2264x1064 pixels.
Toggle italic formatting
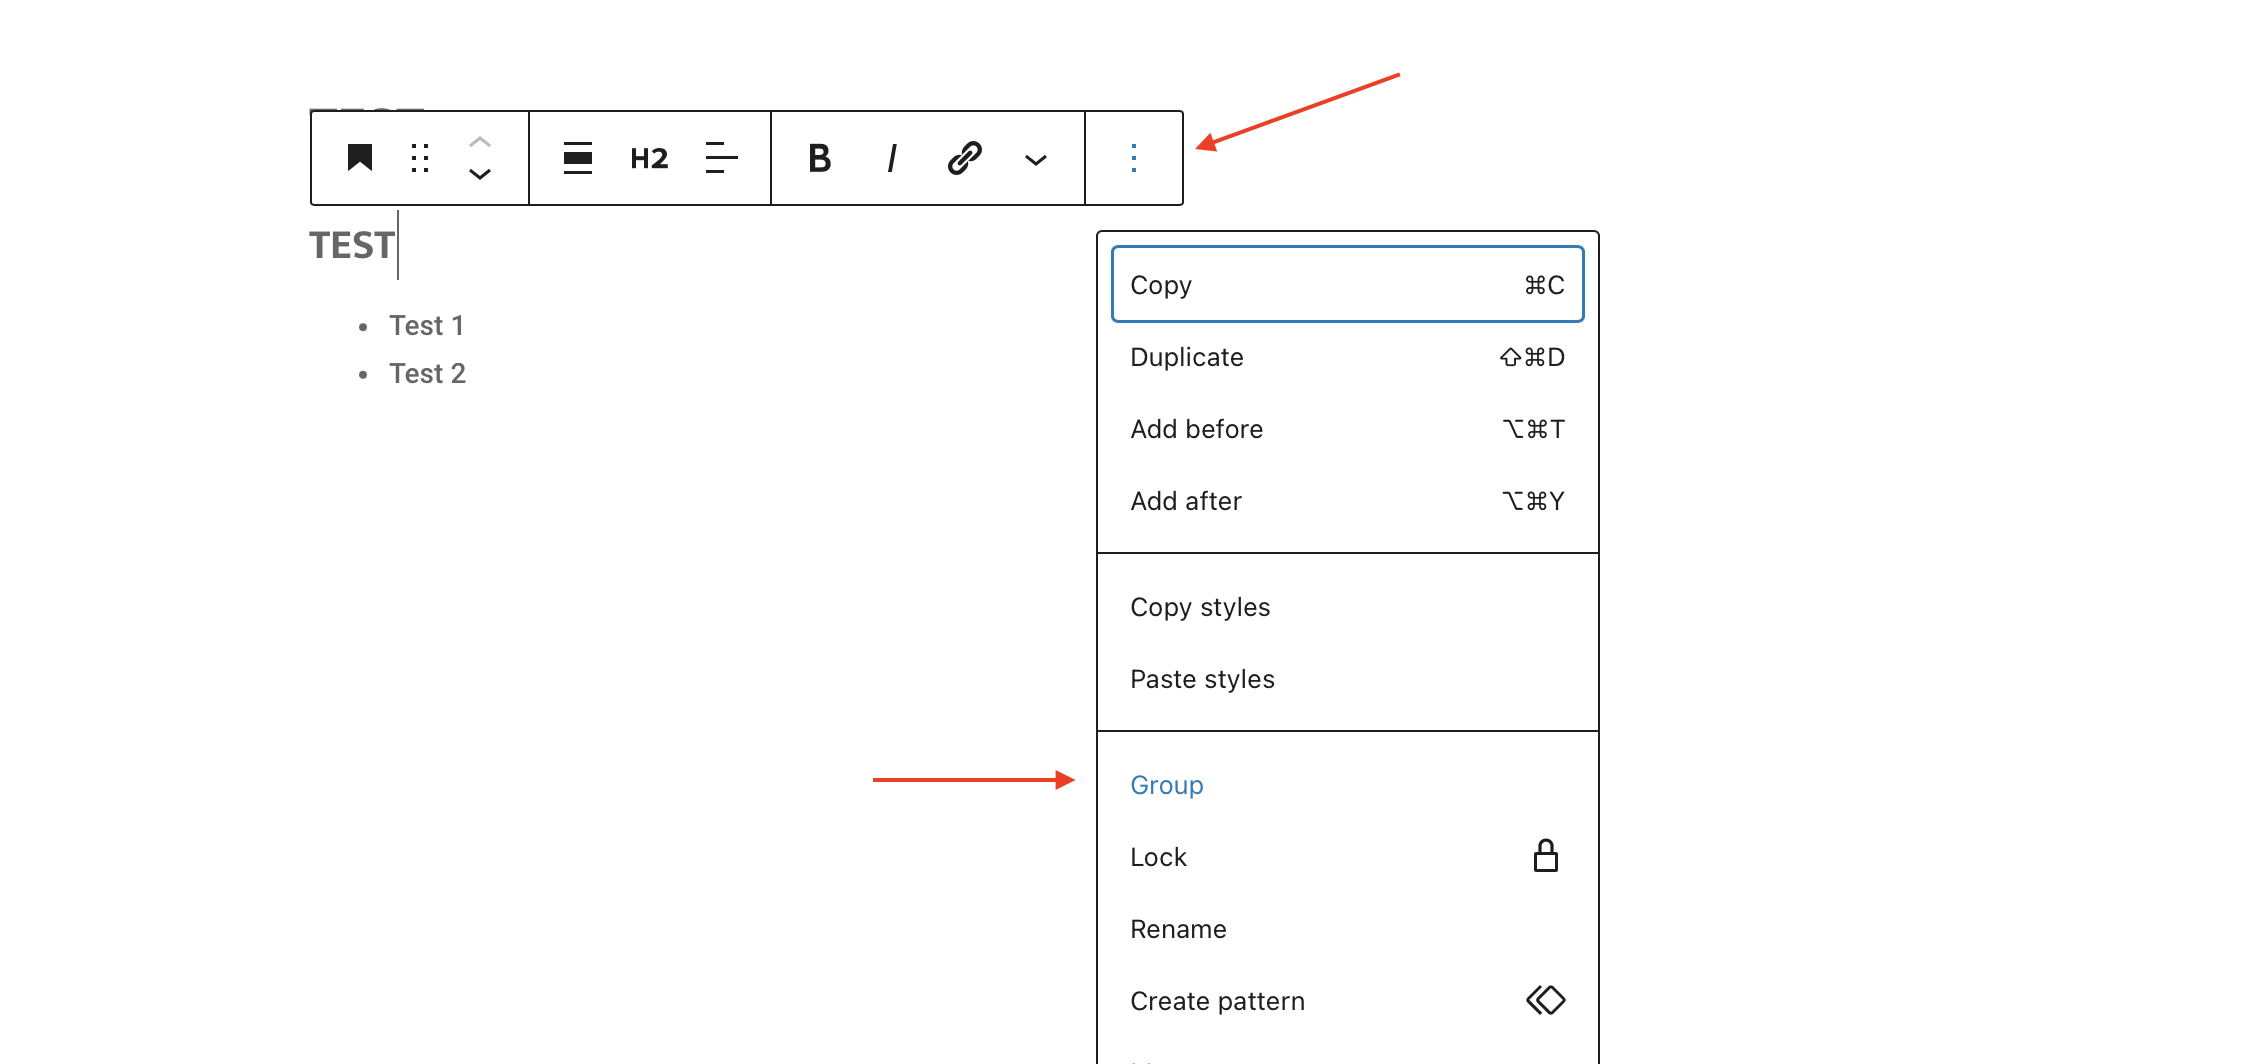(x=890, y=157)
